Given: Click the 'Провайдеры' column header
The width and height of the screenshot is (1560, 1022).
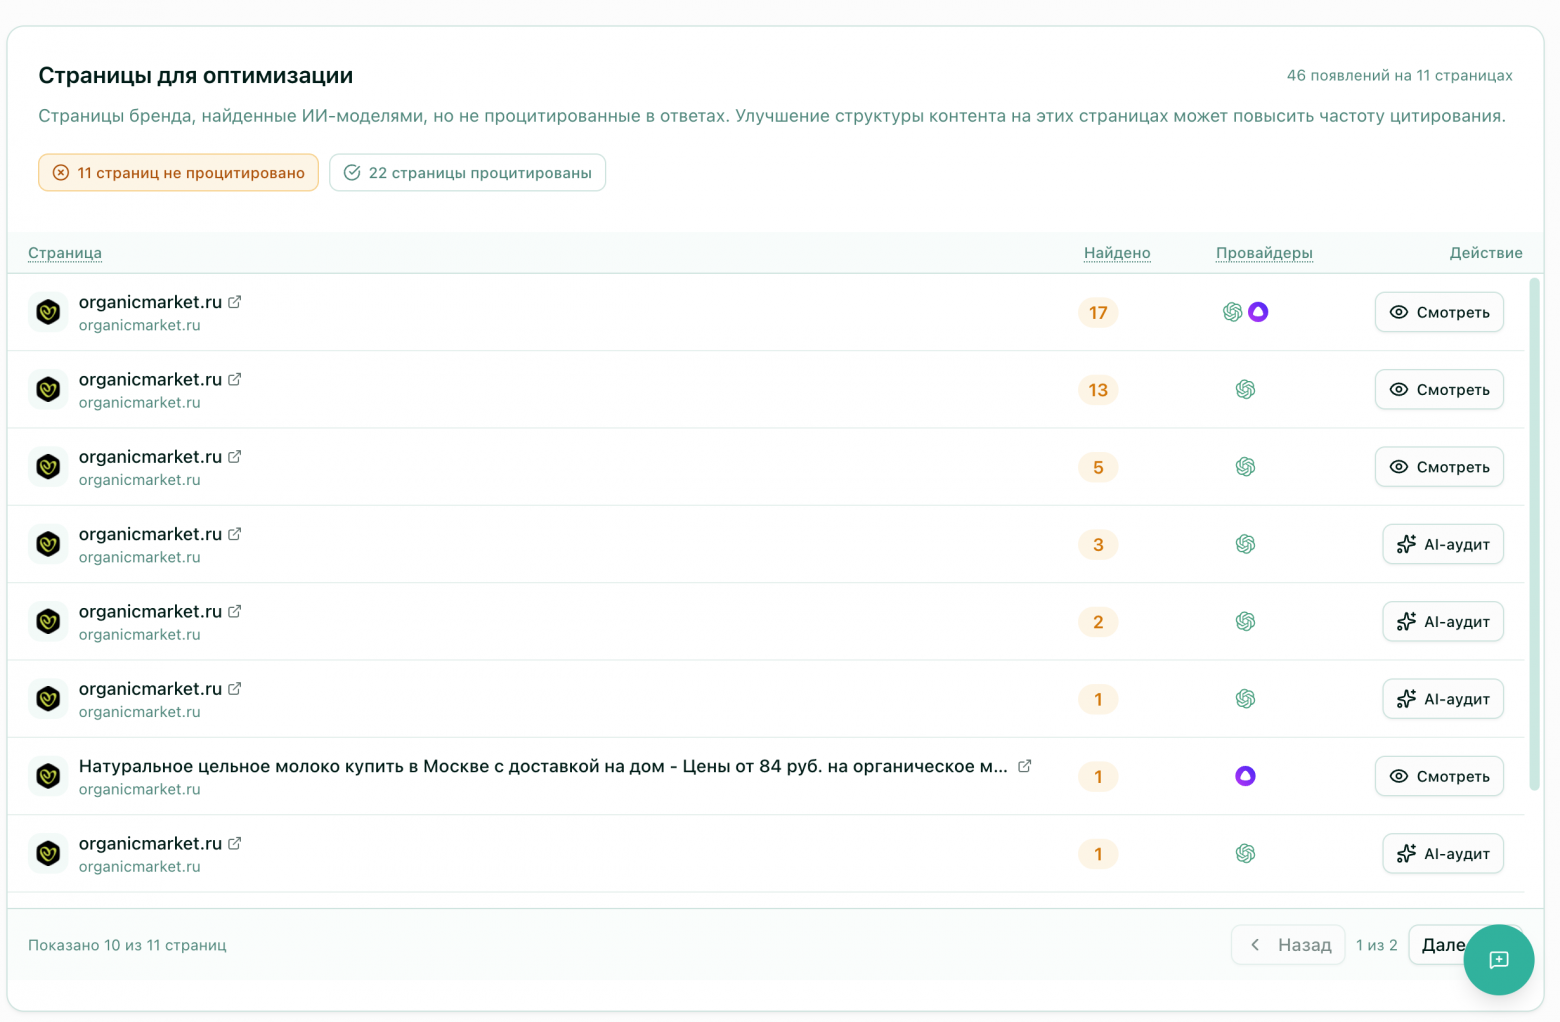Looking at the screenshot, I should point(1264,253).
